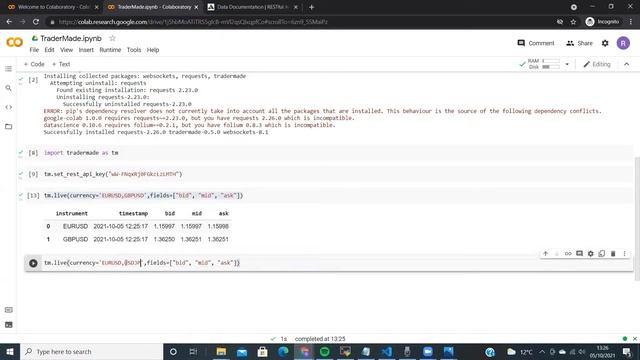Add a new Text cell

(61, 64)
